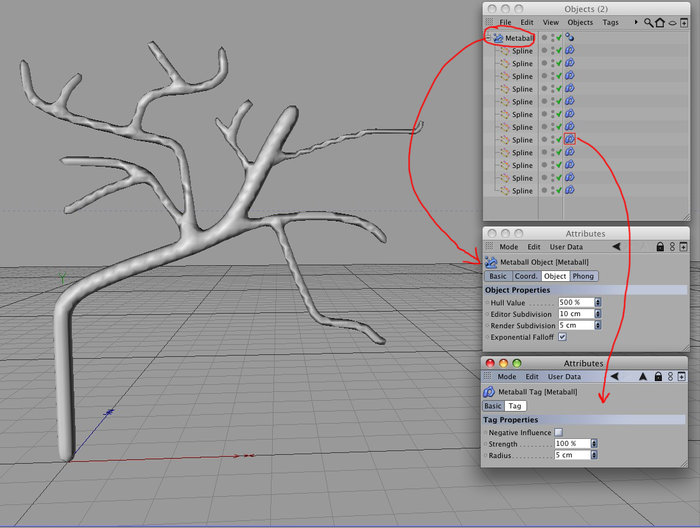Open the Basic tab of Metaball Tag Attributes

pos(493,406)
